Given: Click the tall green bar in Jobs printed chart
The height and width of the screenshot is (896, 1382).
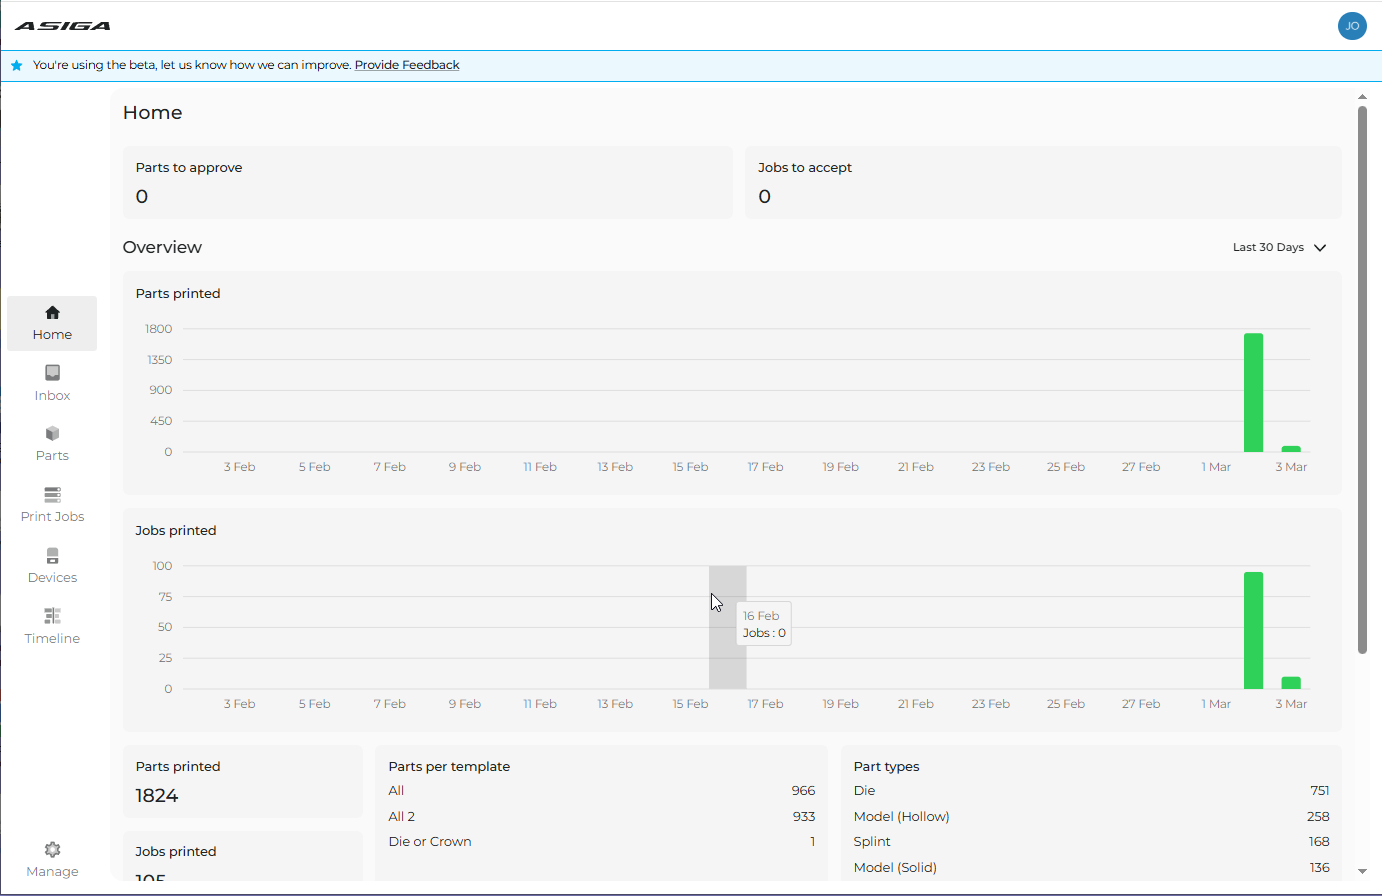Looking at the screenshot, I should pyautogui.click(x=1253, y=630).
